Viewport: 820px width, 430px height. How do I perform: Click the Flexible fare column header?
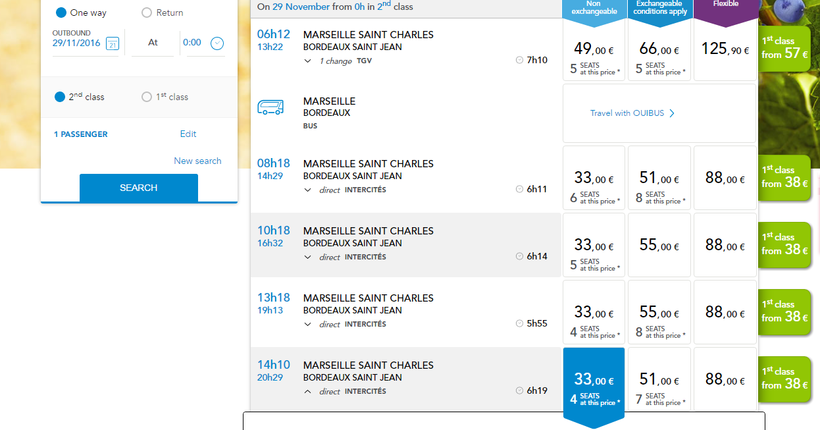(x=725, y=5)
